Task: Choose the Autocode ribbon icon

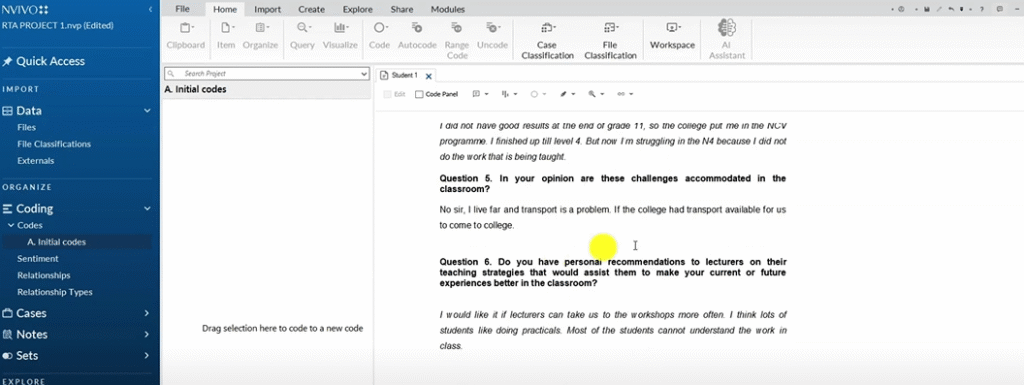Action: pyautogui.click(x=417, y=36)
